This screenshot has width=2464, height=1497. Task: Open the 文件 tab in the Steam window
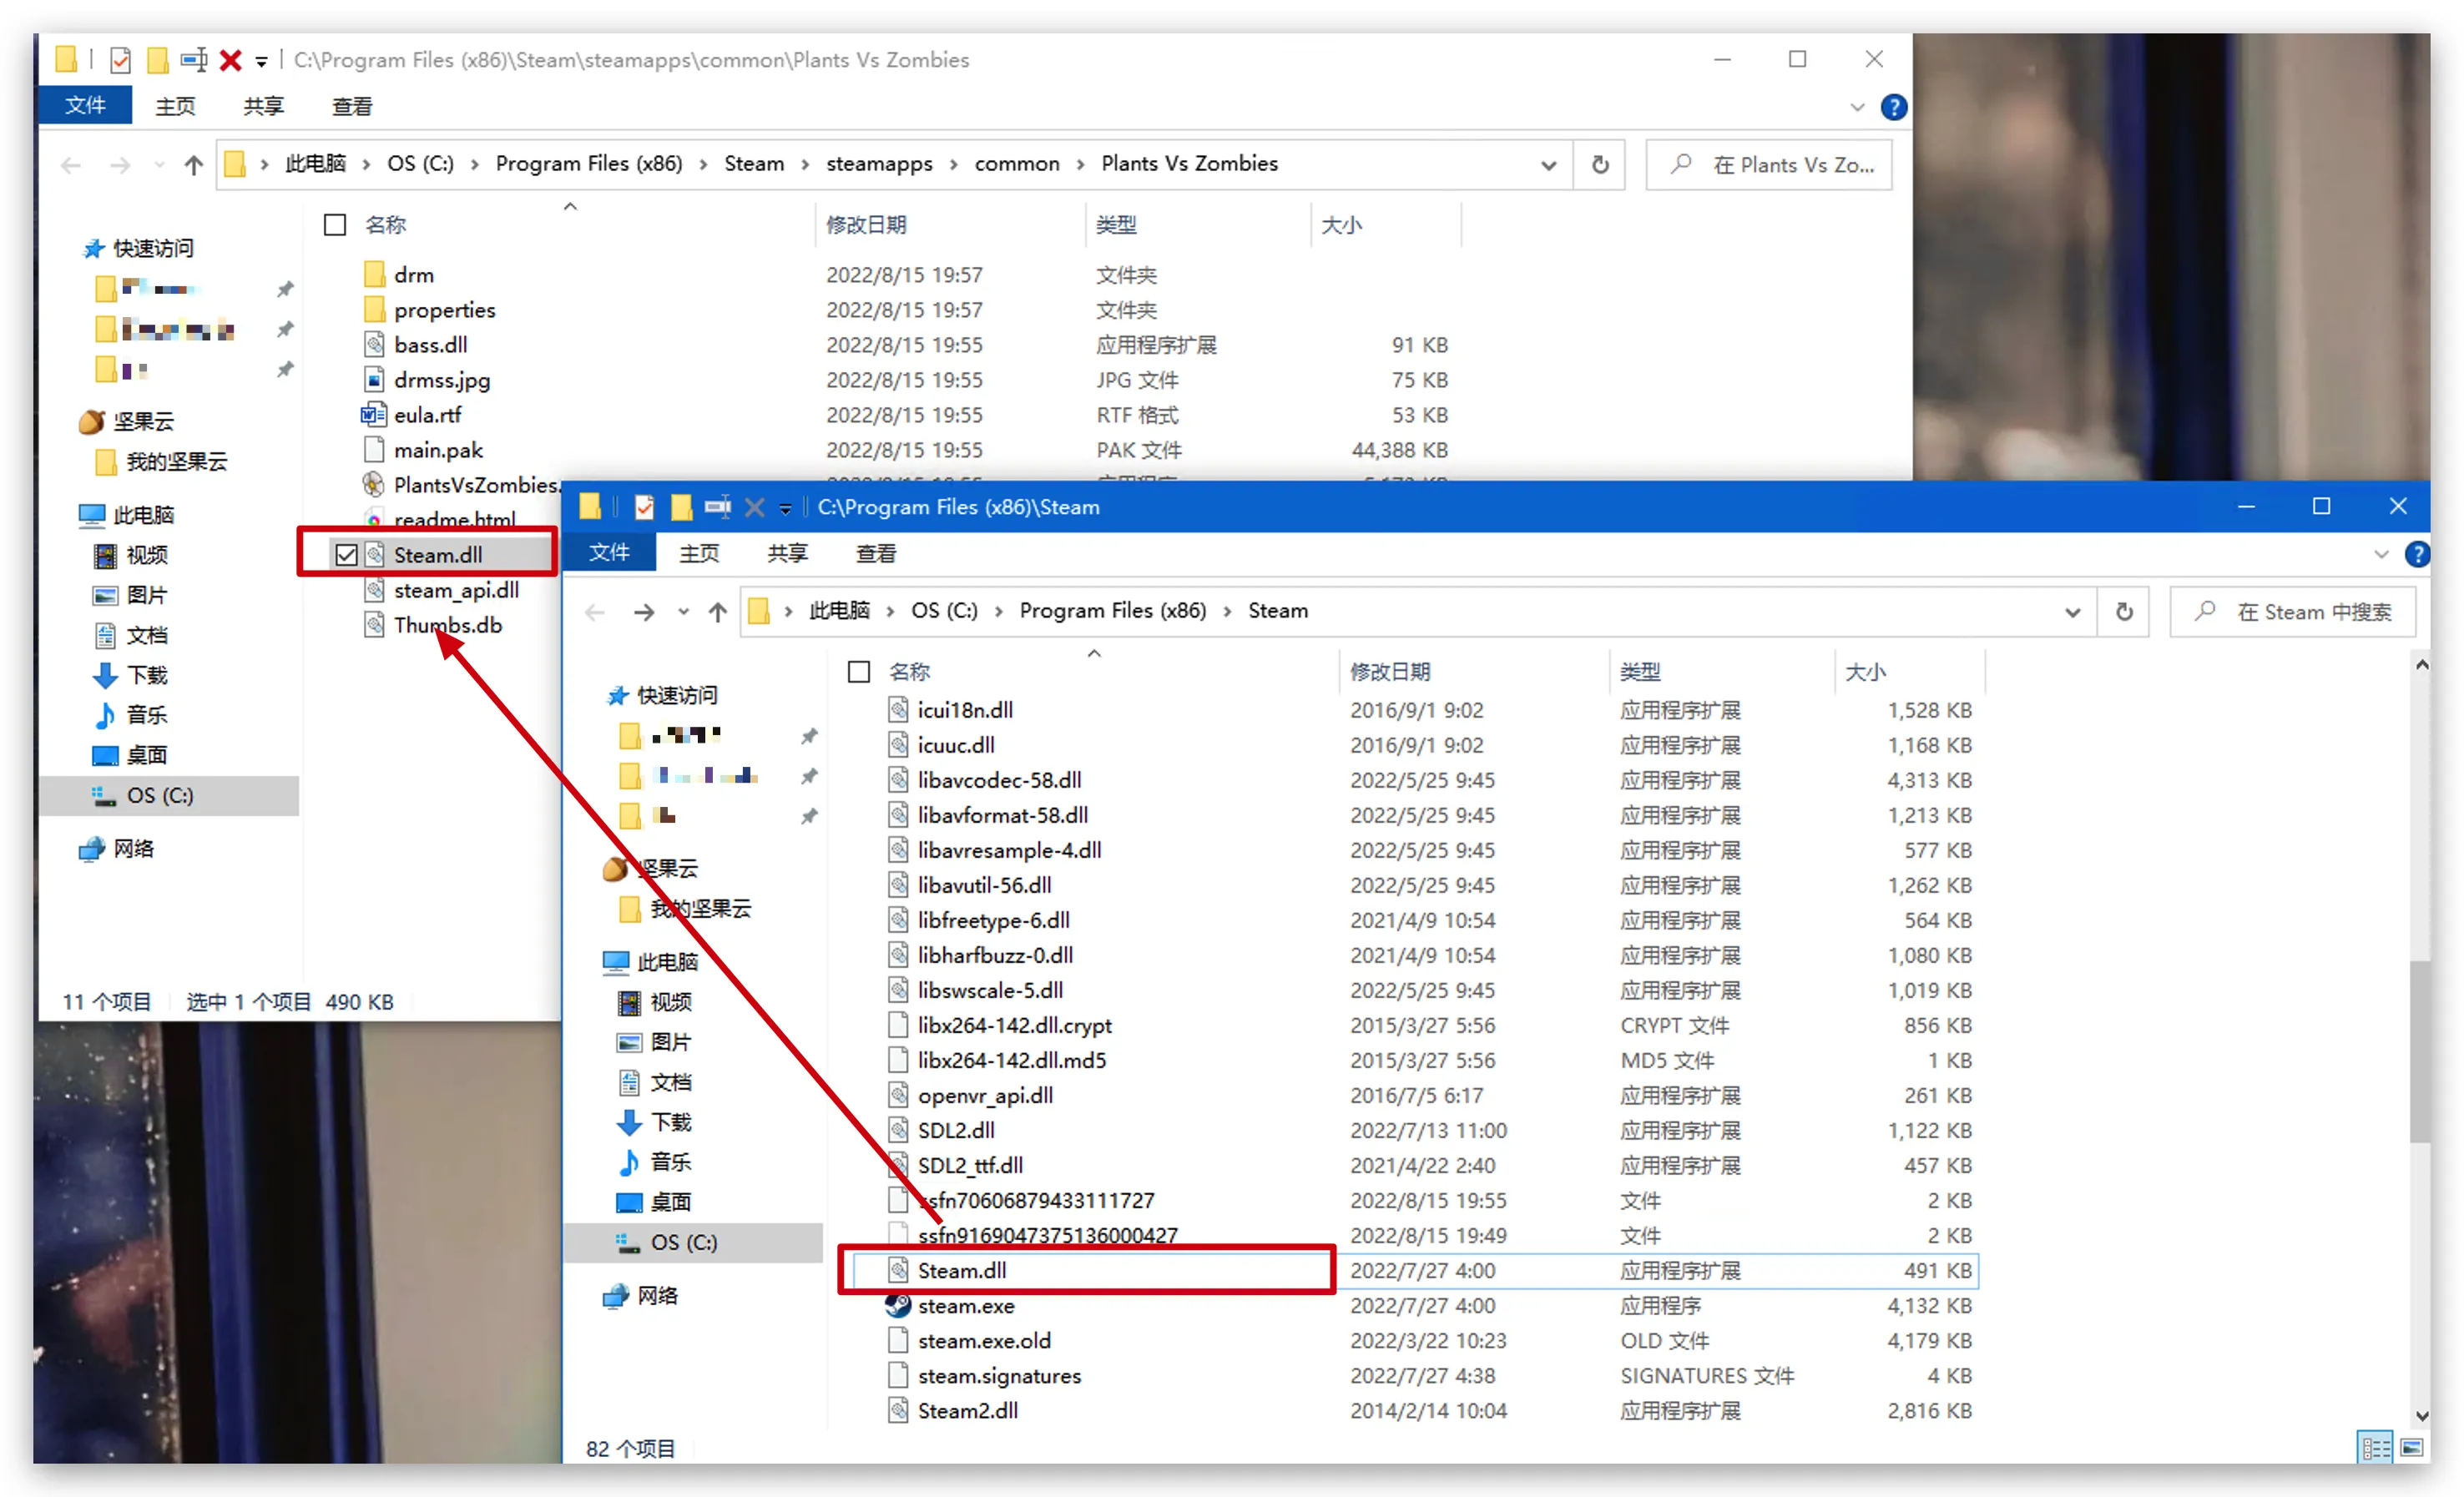(x=609, y=553)
